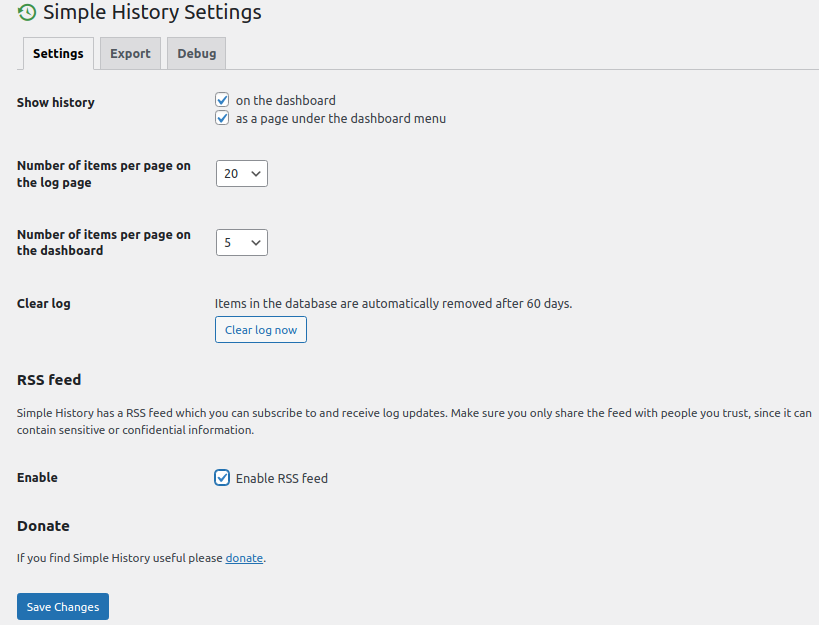Click 'Number of items per page on the dashboard' label

click(104, 242)
